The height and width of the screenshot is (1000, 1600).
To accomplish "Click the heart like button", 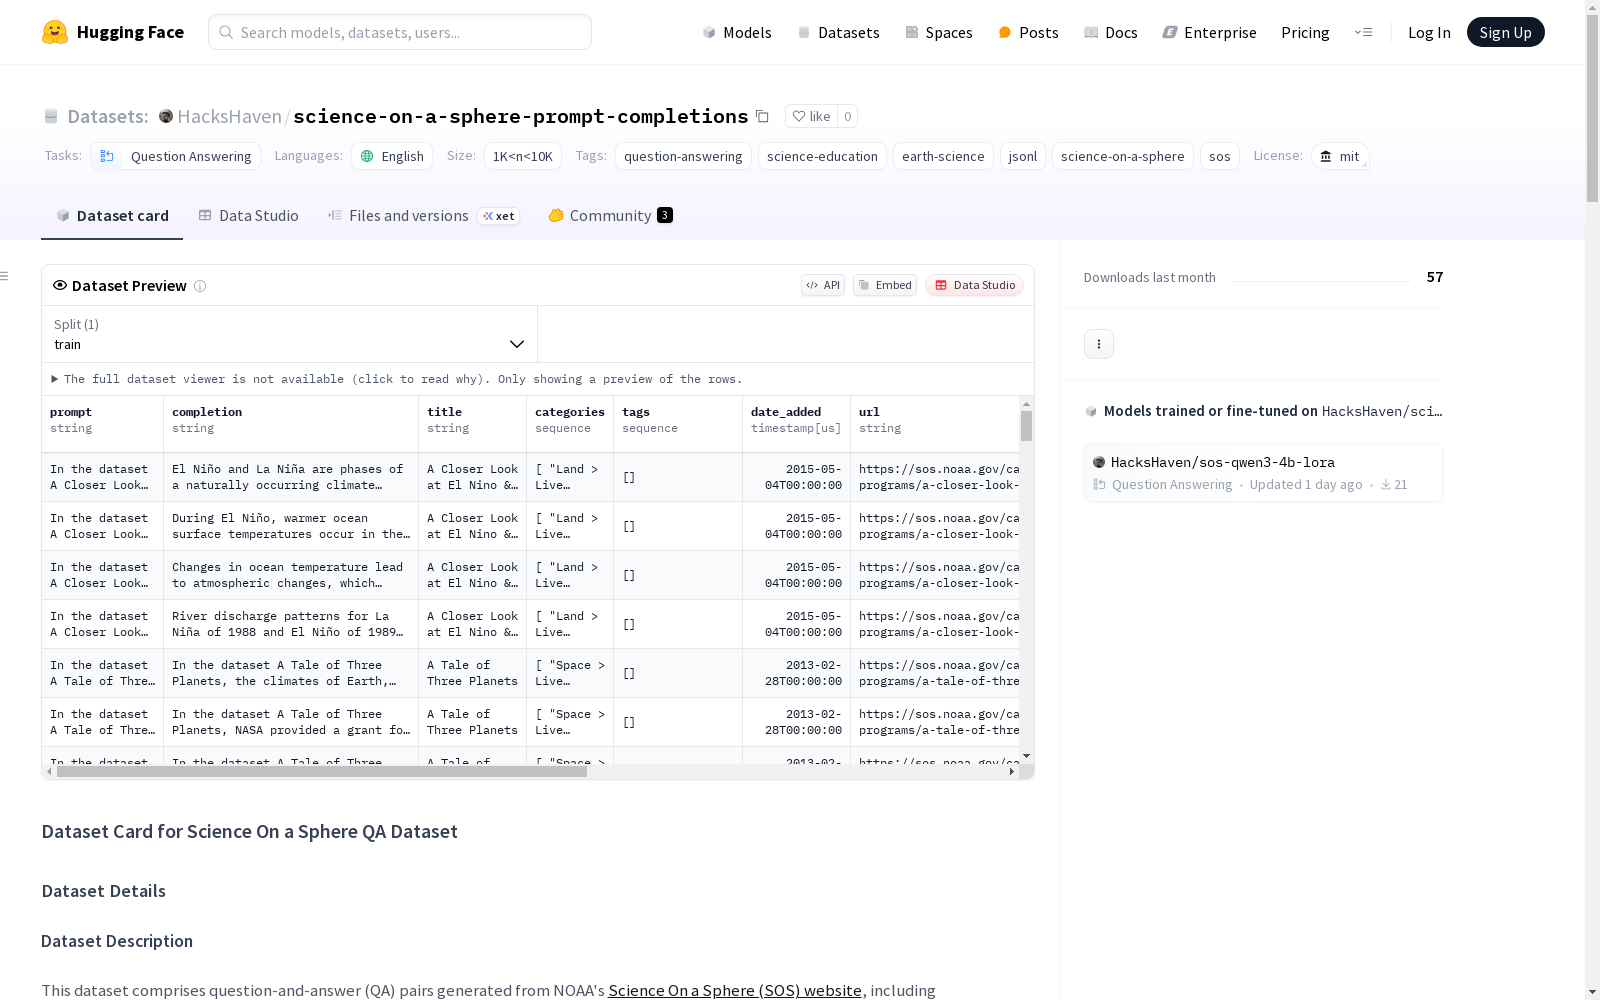I will pyautogui.click(x=811, y=116).
